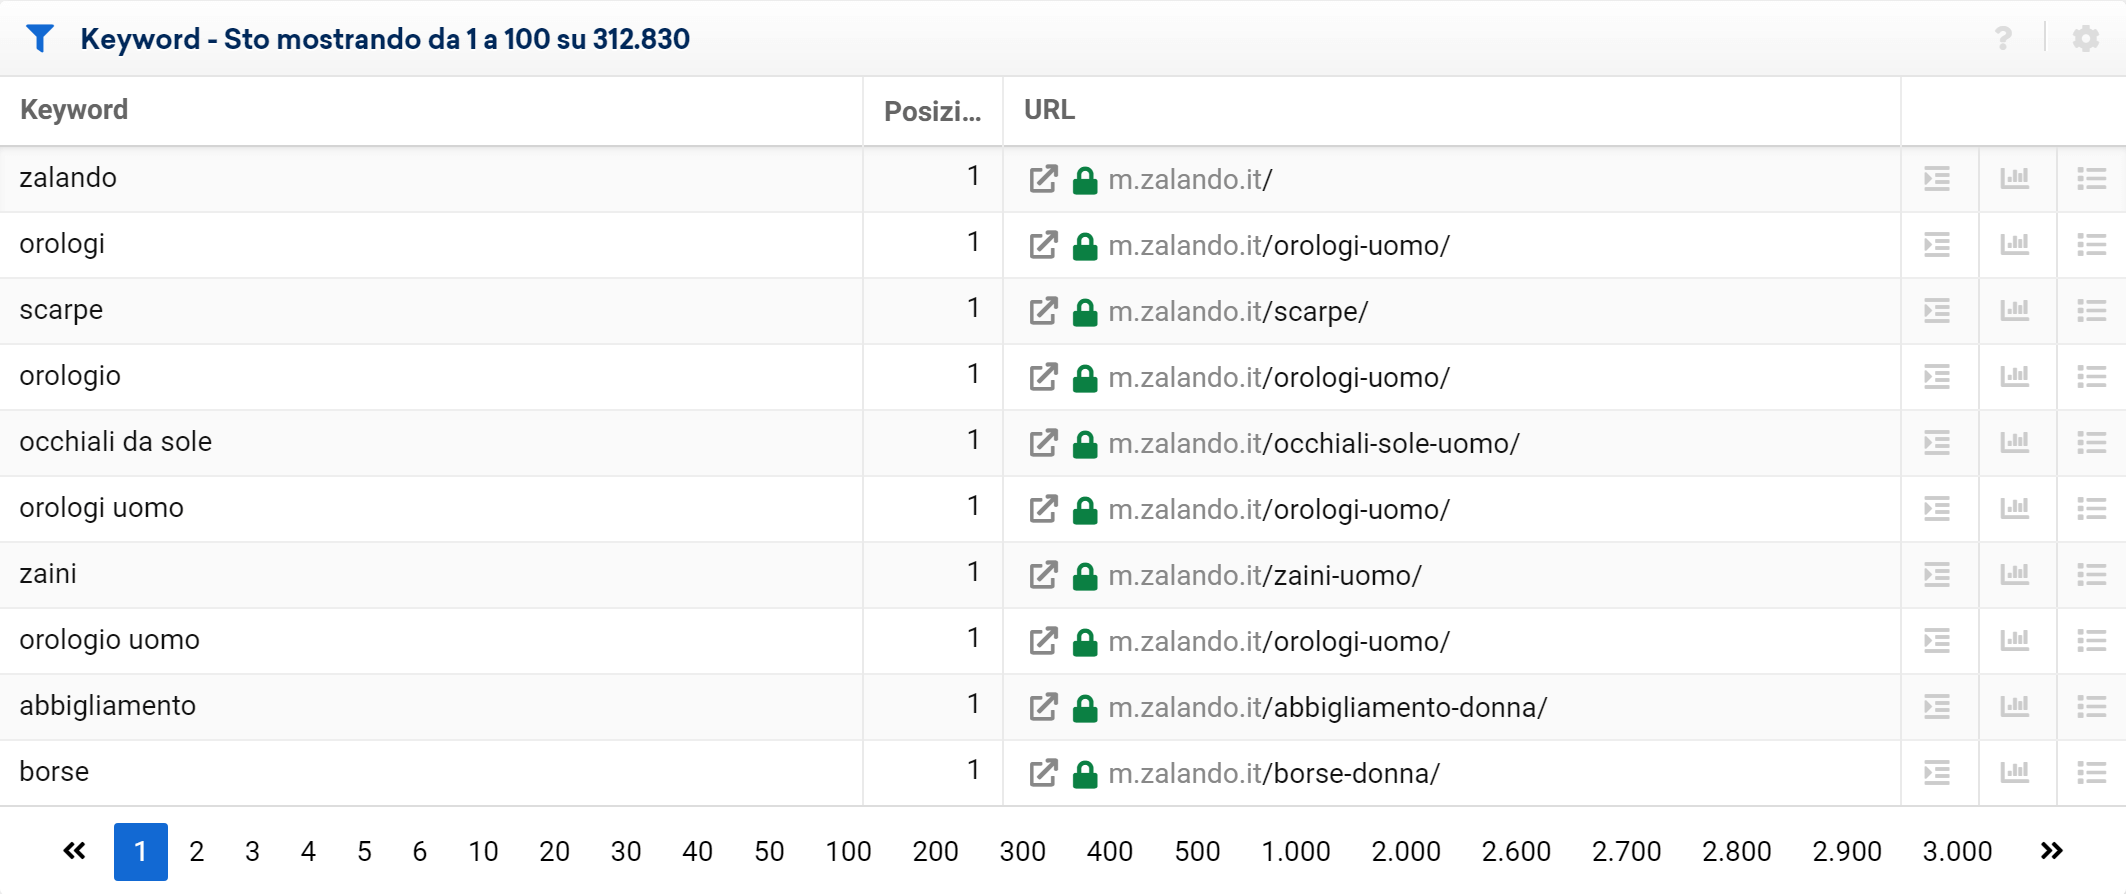
Task: Click the list icon in borse row
Action: 2091,773
